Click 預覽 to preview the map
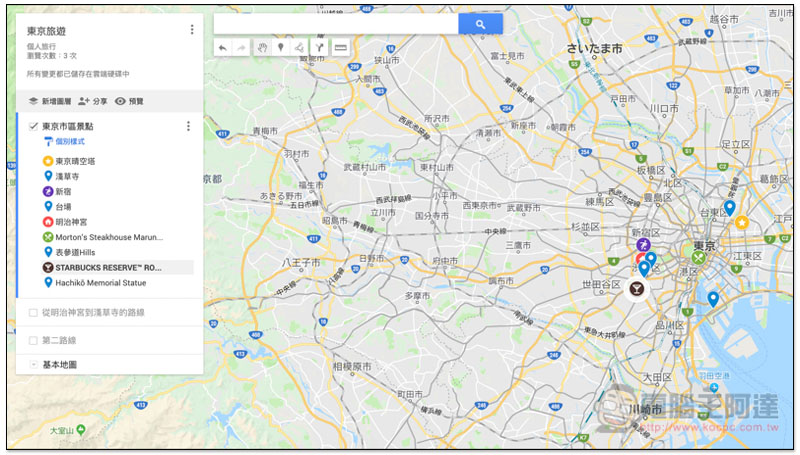 click(x=129, y=101)
